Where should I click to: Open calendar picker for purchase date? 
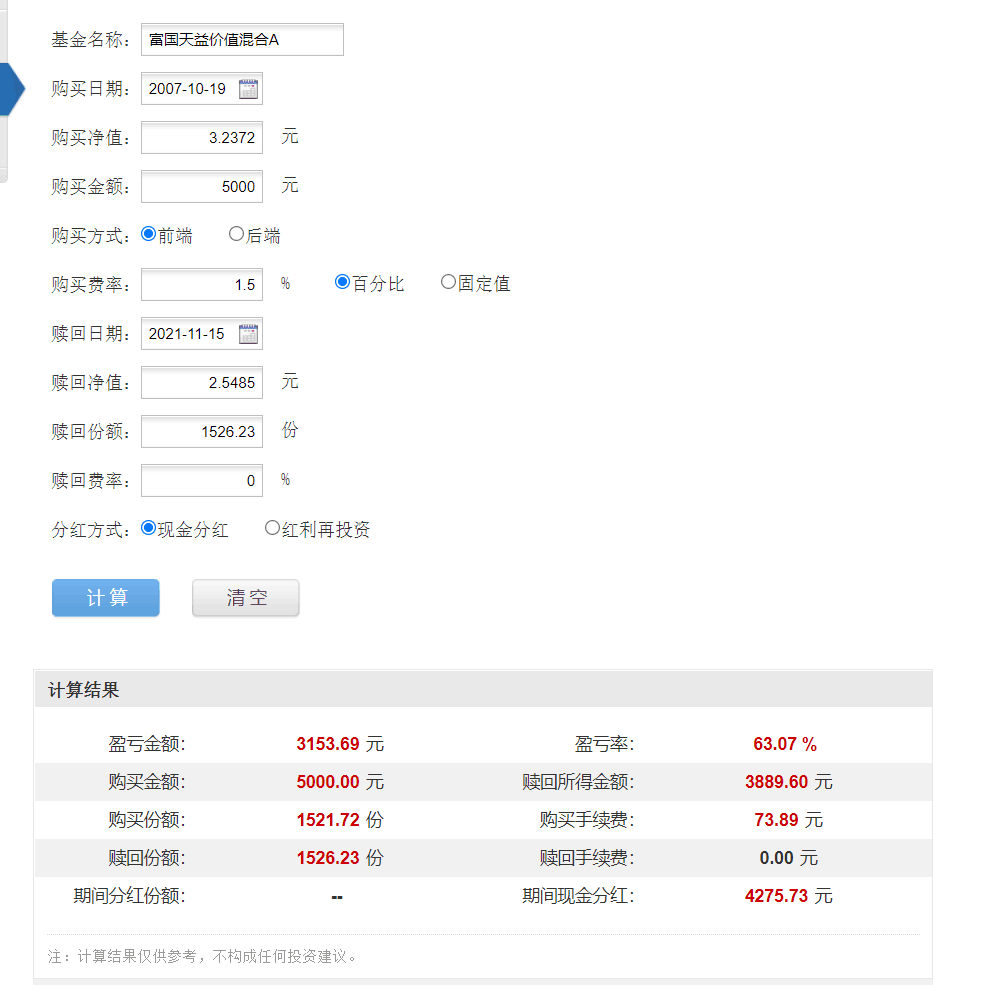[248, 89]
